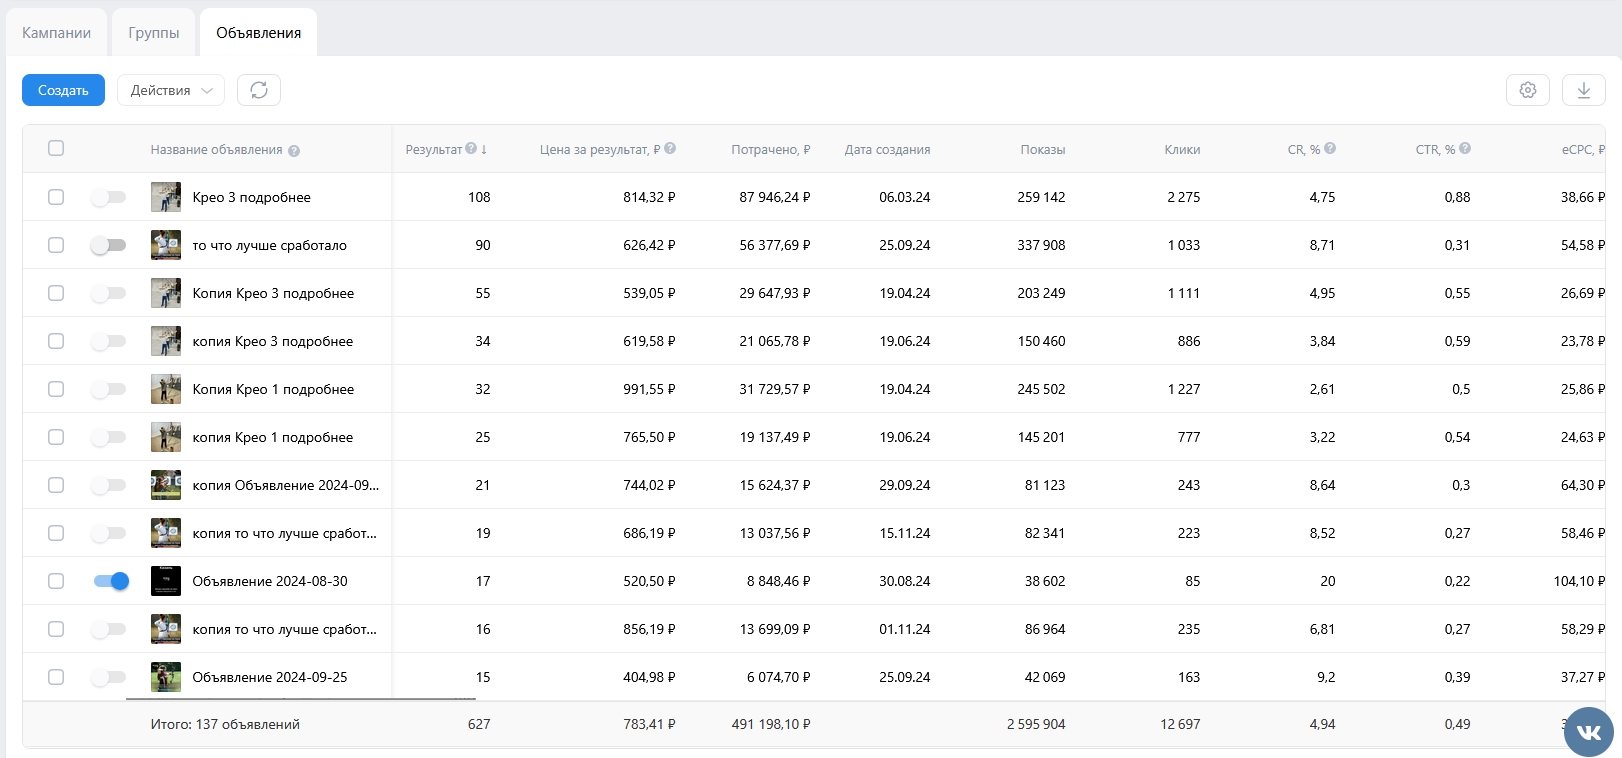The image size is (1622, 758).
Task: Tick the select-all checkbox in table header
Action: (x=56, y=148)
